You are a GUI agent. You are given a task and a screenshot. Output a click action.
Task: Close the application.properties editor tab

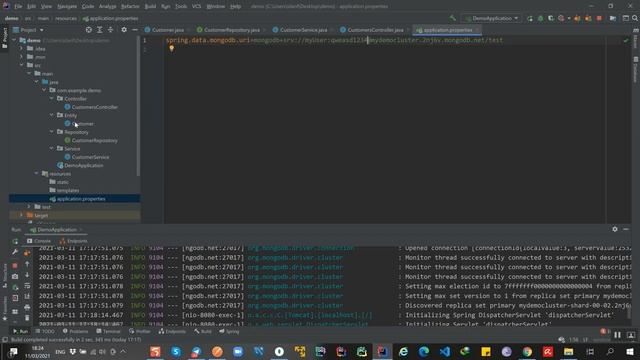point(477,30)
